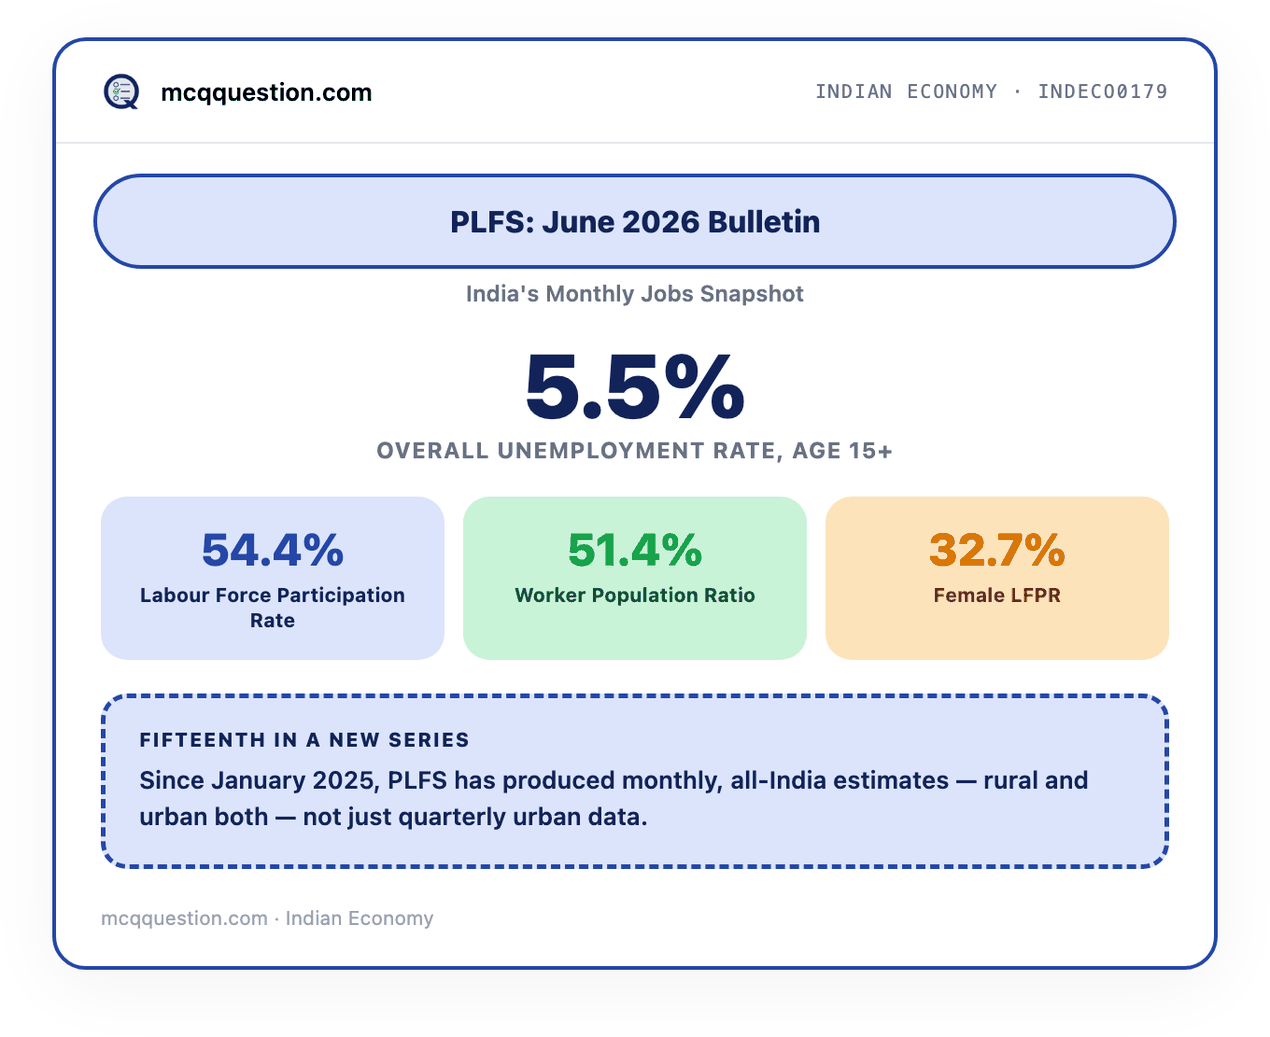Click the INDEC00179 code label
Image resolution: width=1270 pixels, height=1037 pixels.
point(1103,91)
